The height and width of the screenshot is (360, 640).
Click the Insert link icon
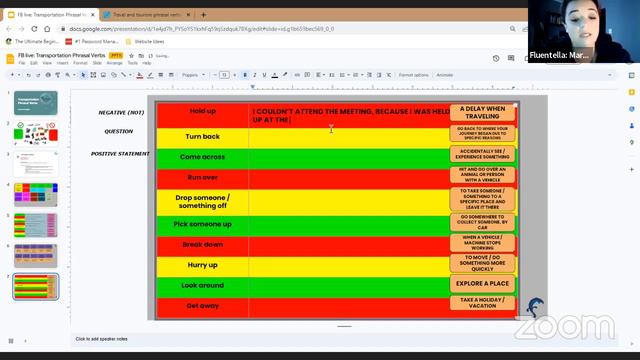click(297, 75)
